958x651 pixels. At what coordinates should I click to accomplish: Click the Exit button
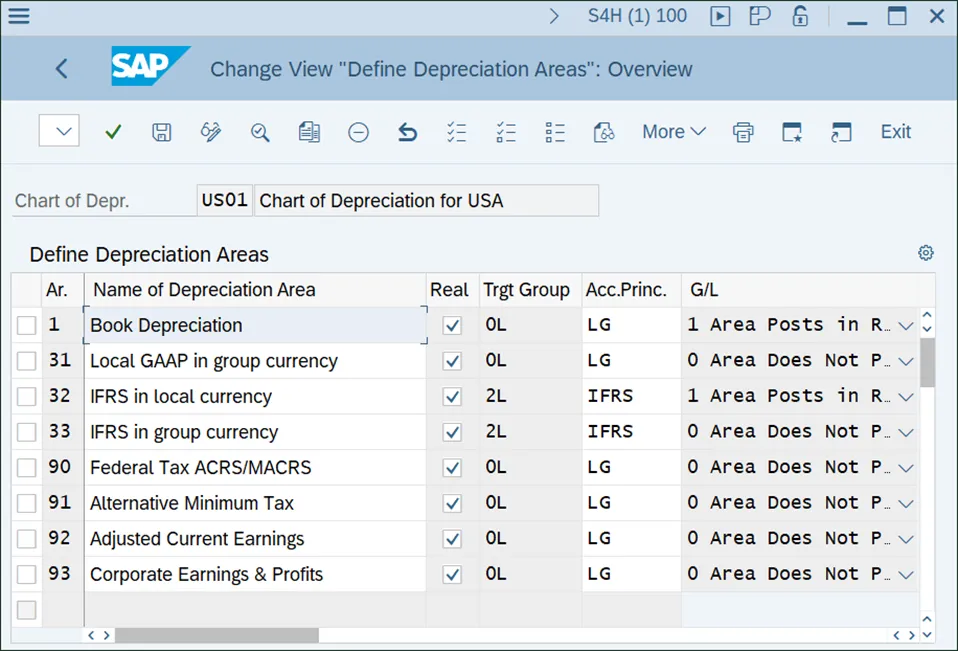tap(895, 132)
